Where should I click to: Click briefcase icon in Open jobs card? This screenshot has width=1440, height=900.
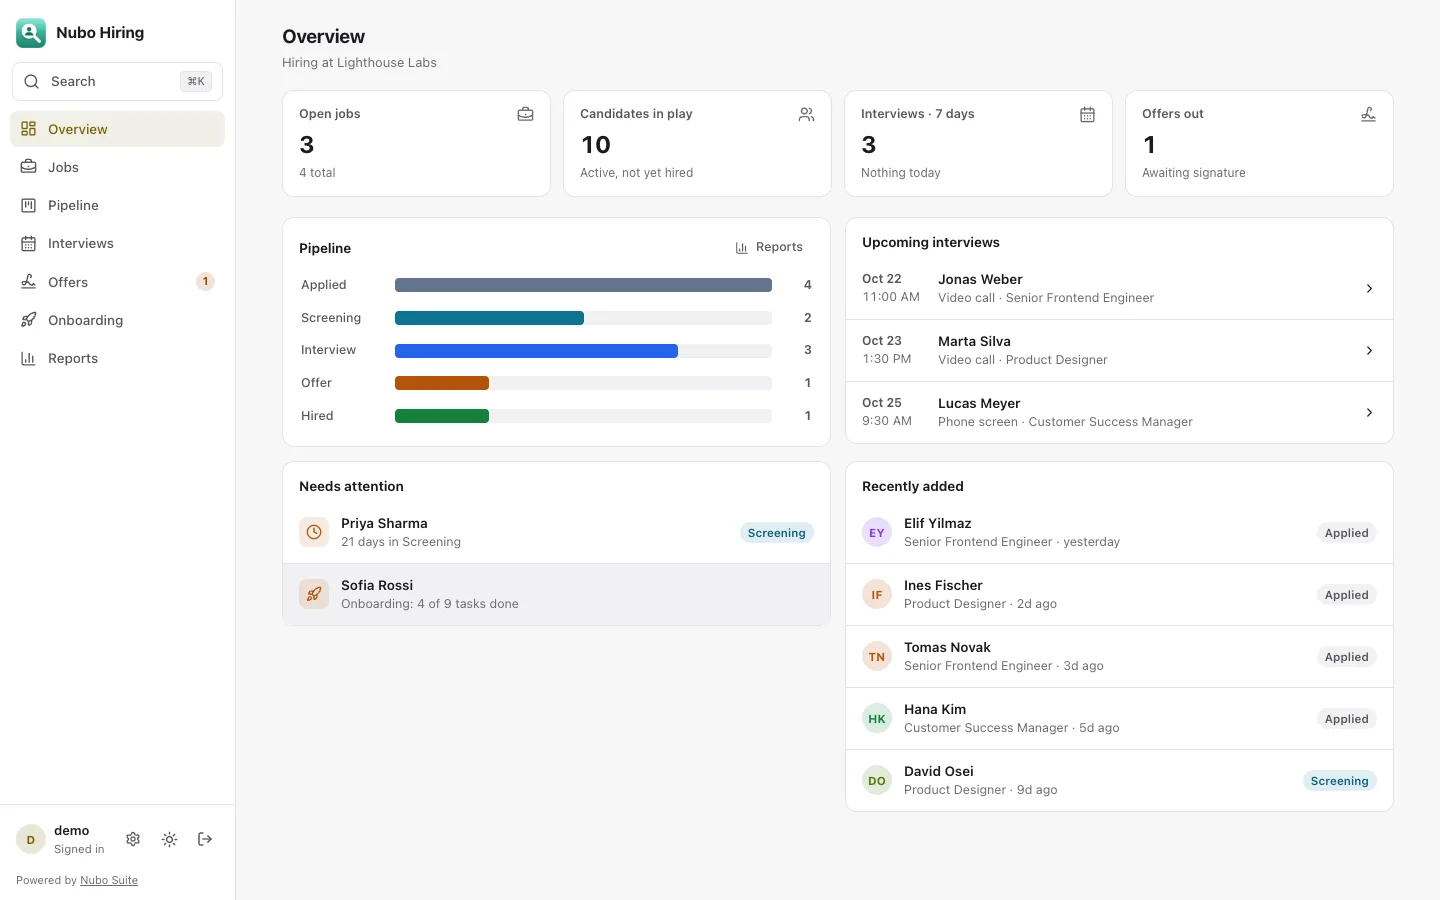click(525, 114)
